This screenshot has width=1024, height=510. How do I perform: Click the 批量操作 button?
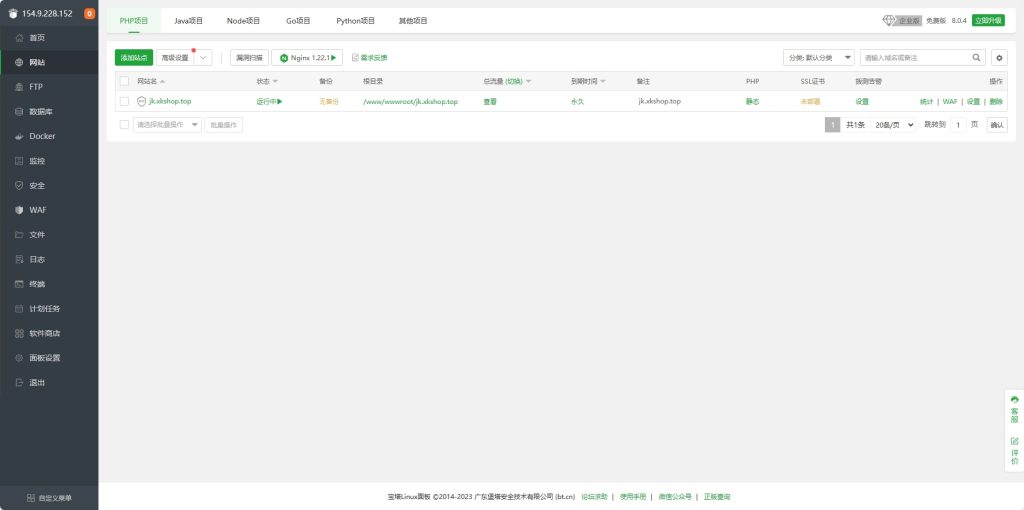pyautogui.click(x=223, y=125)
